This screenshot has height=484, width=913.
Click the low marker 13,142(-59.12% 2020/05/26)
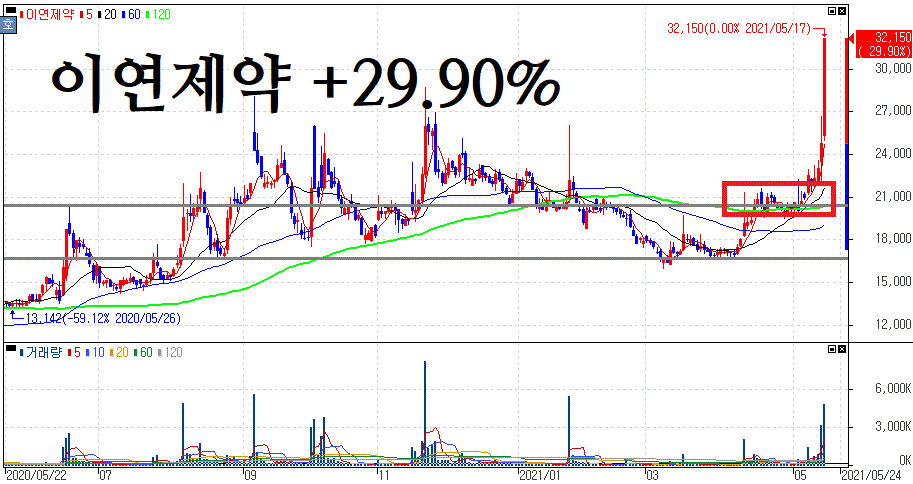click(103, 319)
